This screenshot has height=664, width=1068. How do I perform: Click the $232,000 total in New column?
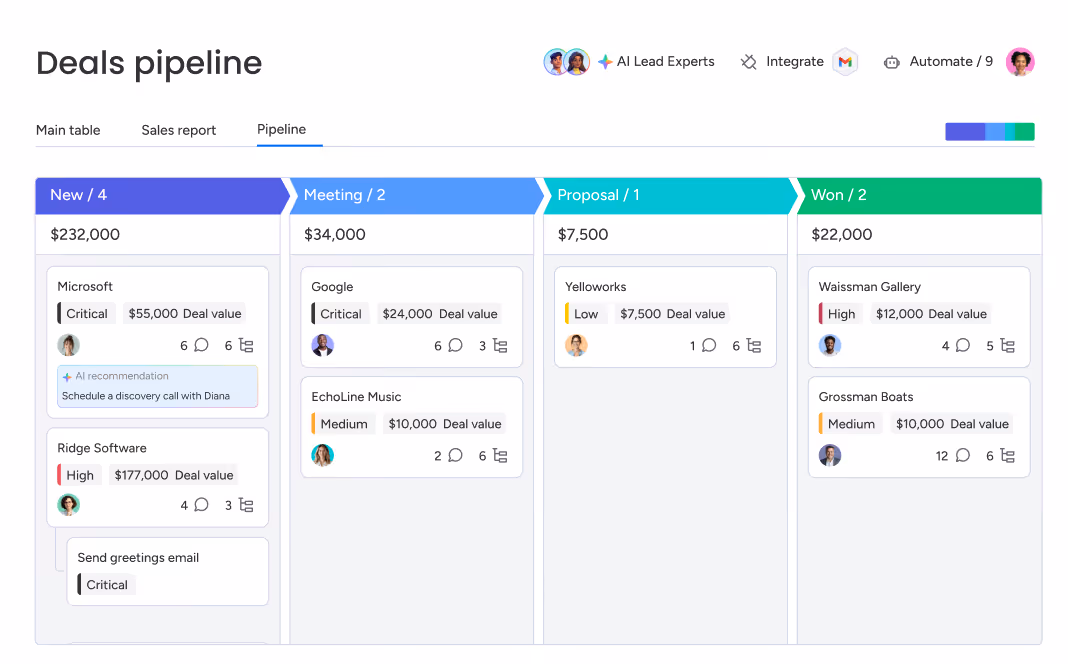(85, 235)
